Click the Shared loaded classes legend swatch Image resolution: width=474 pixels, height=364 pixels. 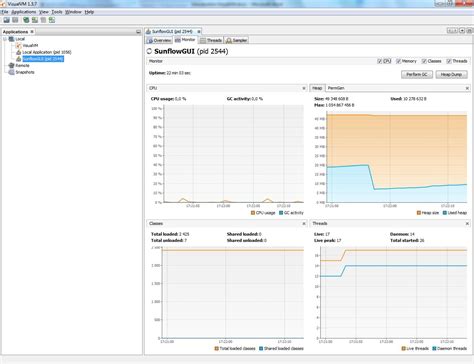[x=261, y=348]
